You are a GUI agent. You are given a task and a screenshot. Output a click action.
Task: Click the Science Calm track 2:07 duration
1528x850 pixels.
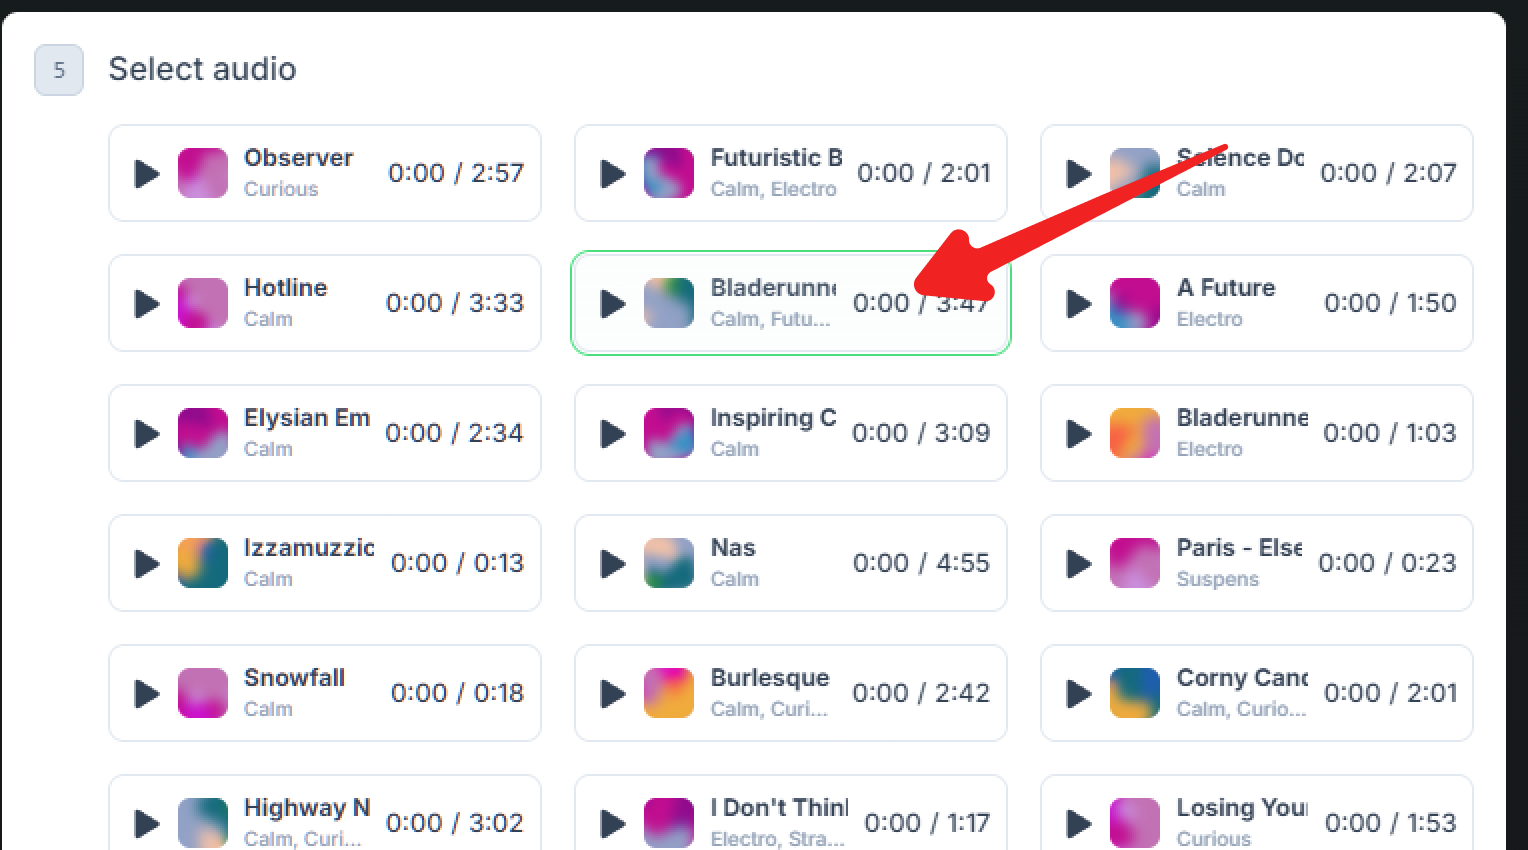point(1388,173)
